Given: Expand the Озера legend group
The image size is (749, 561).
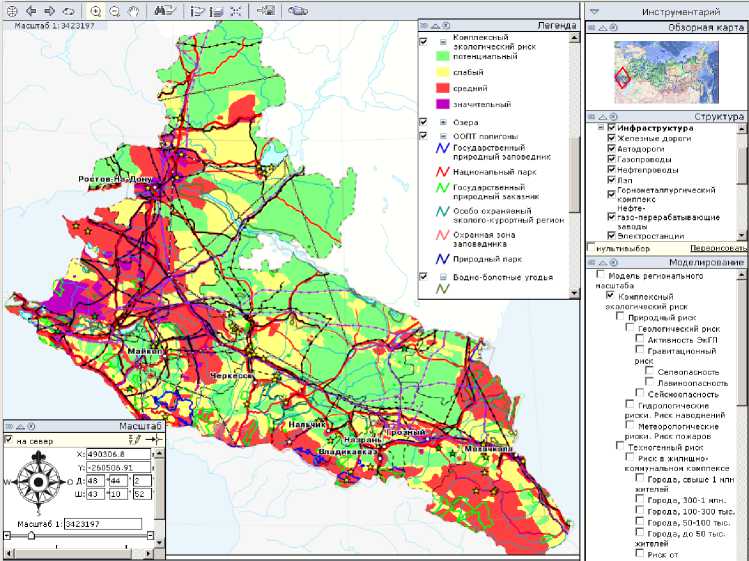Looking at the screenshot, I should coord(441,122).
